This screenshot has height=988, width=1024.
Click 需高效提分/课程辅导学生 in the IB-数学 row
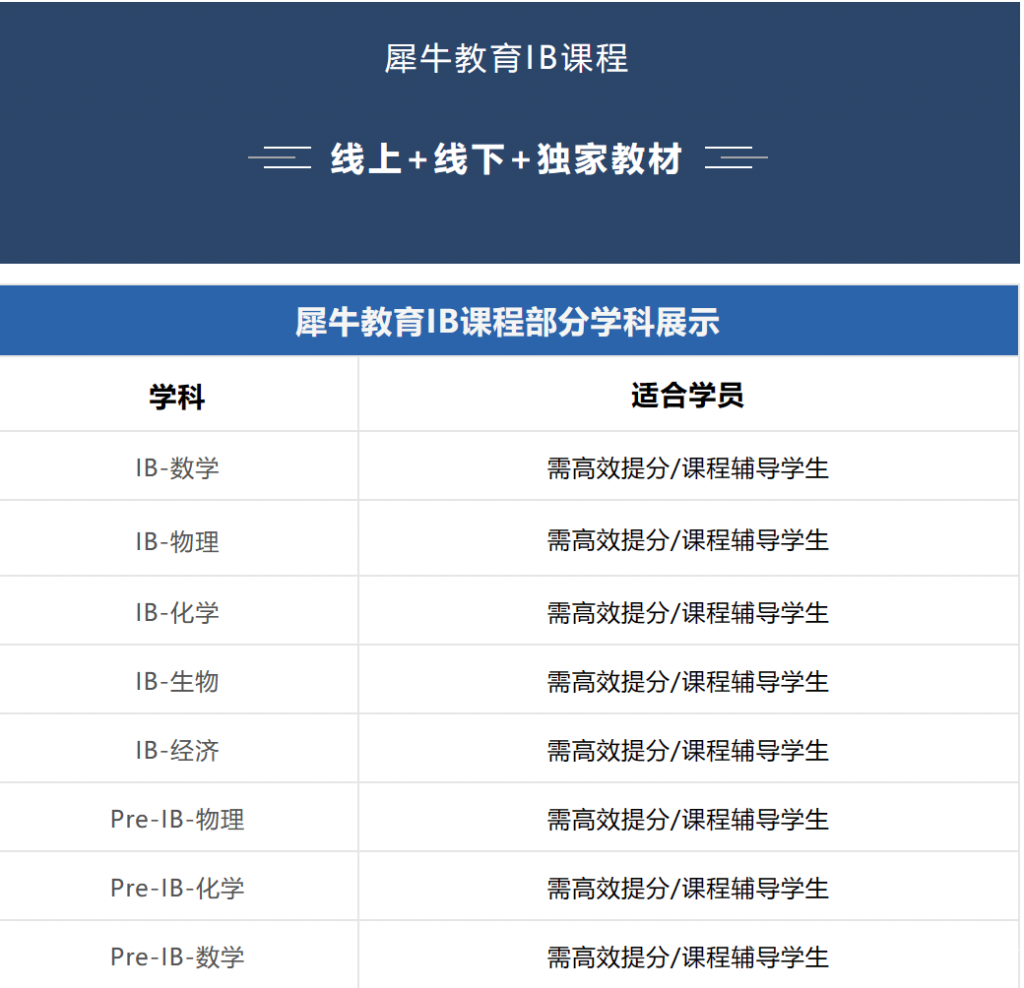click(688, 468)
